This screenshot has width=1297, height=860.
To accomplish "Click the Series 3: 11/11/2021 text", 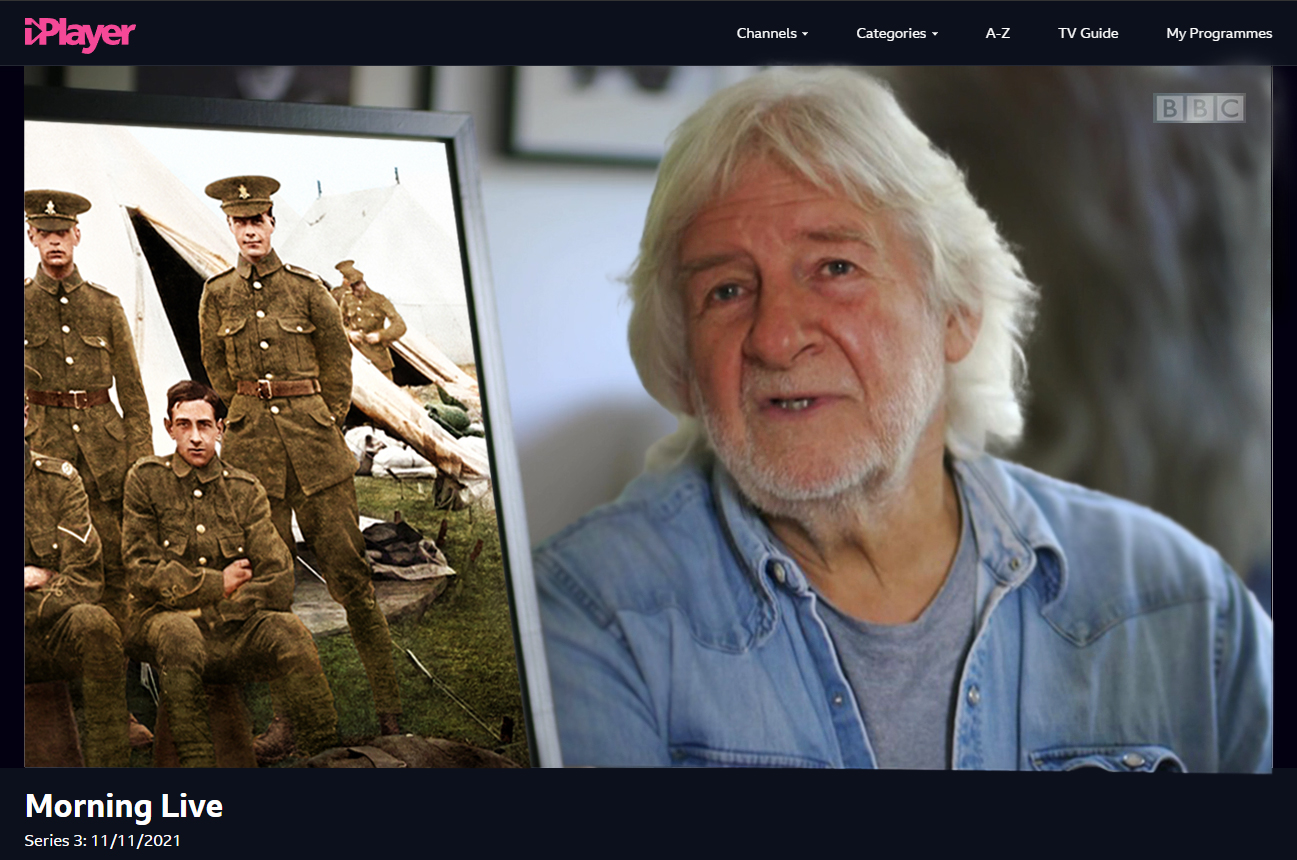I will coord(103,841).
